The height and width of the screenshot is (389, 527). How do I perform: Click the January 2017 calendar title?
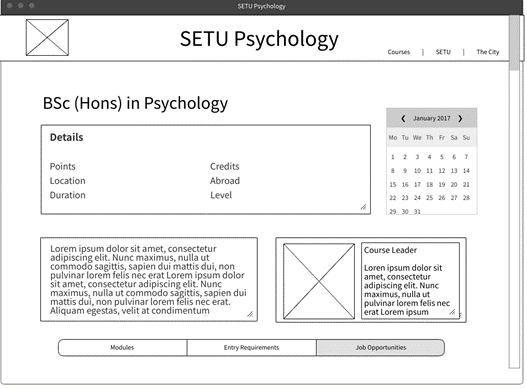tap(432, 118)
